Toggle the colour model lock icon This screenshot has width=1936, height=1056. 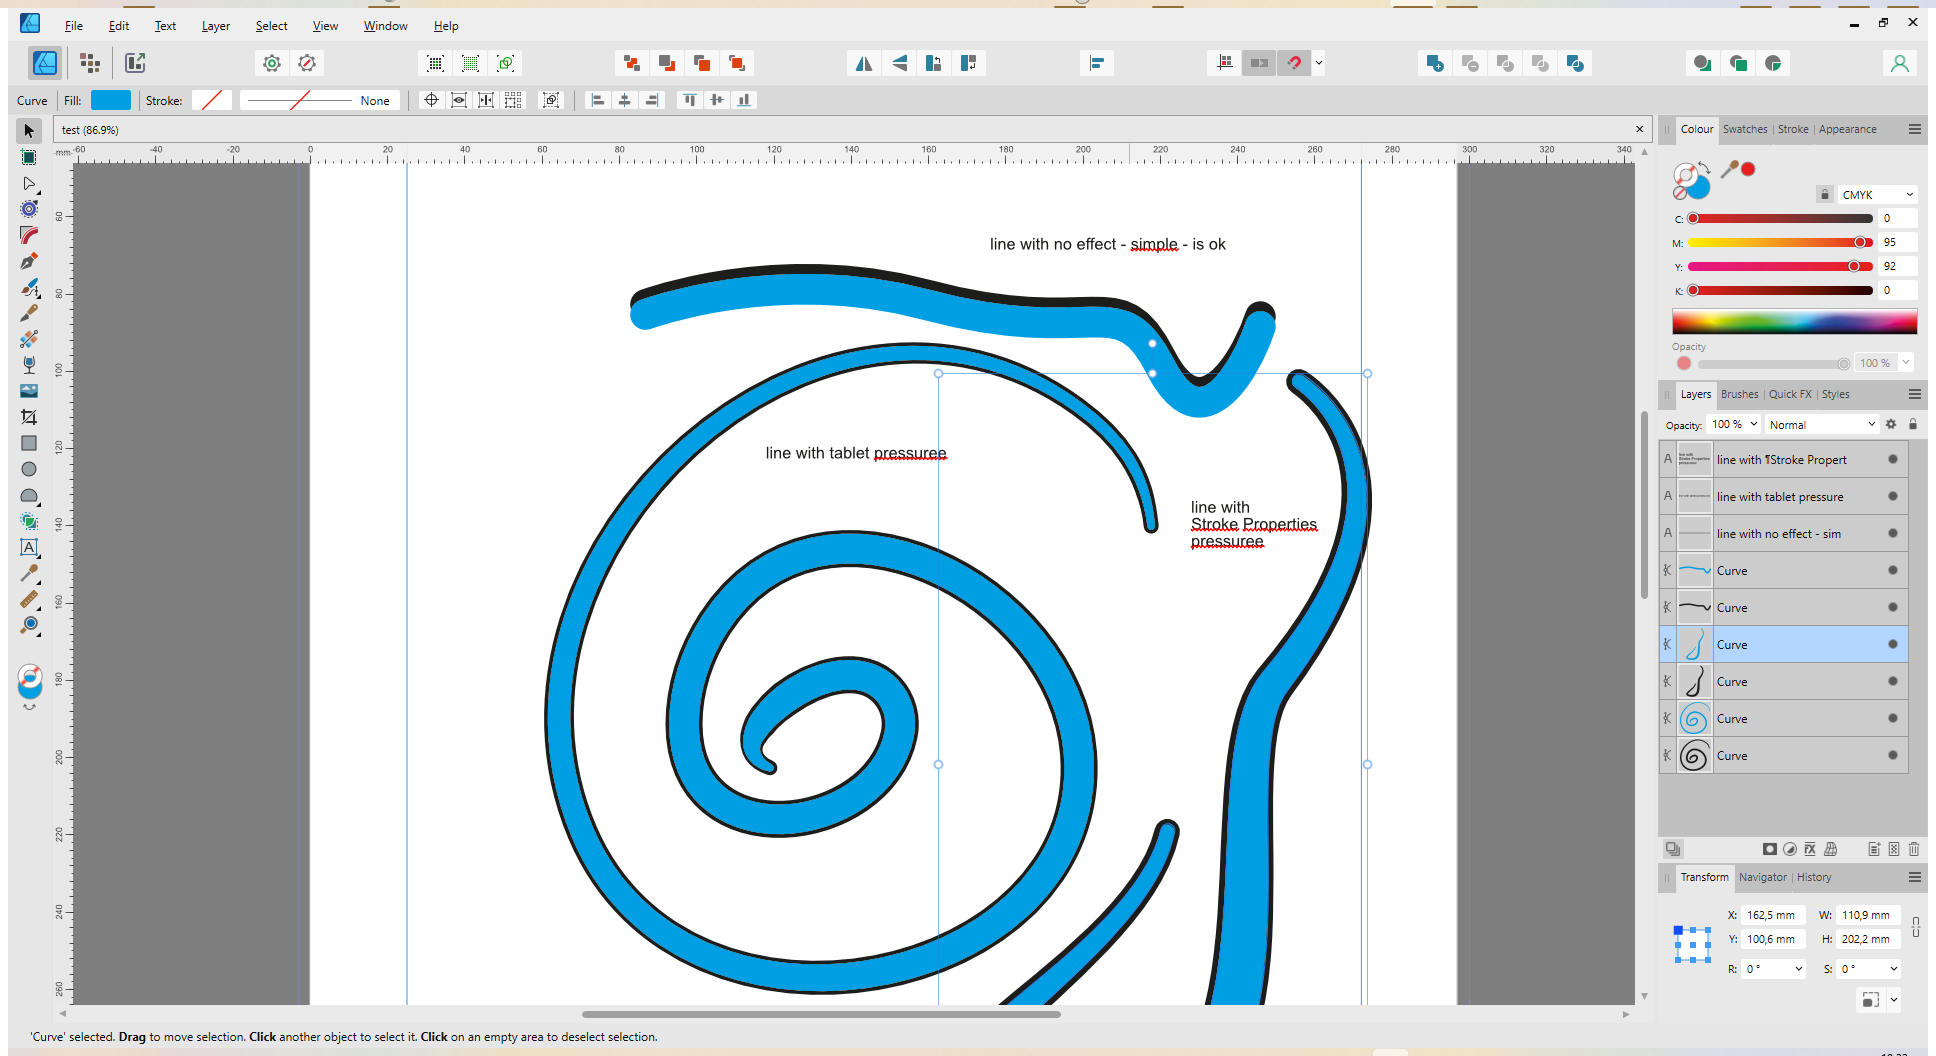[1824, 194]
